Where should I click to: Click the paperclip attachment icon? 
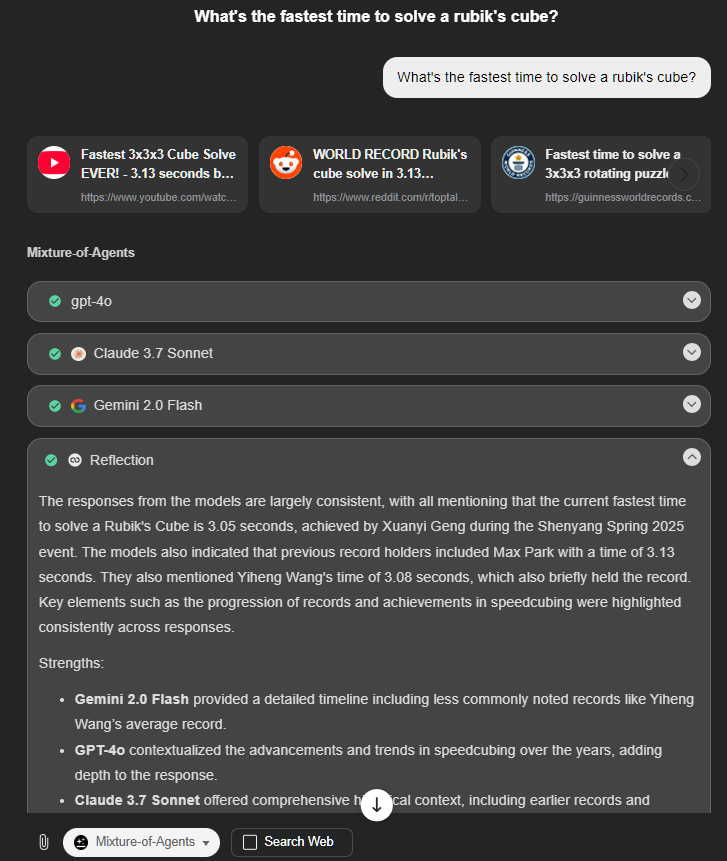[41, 842]
